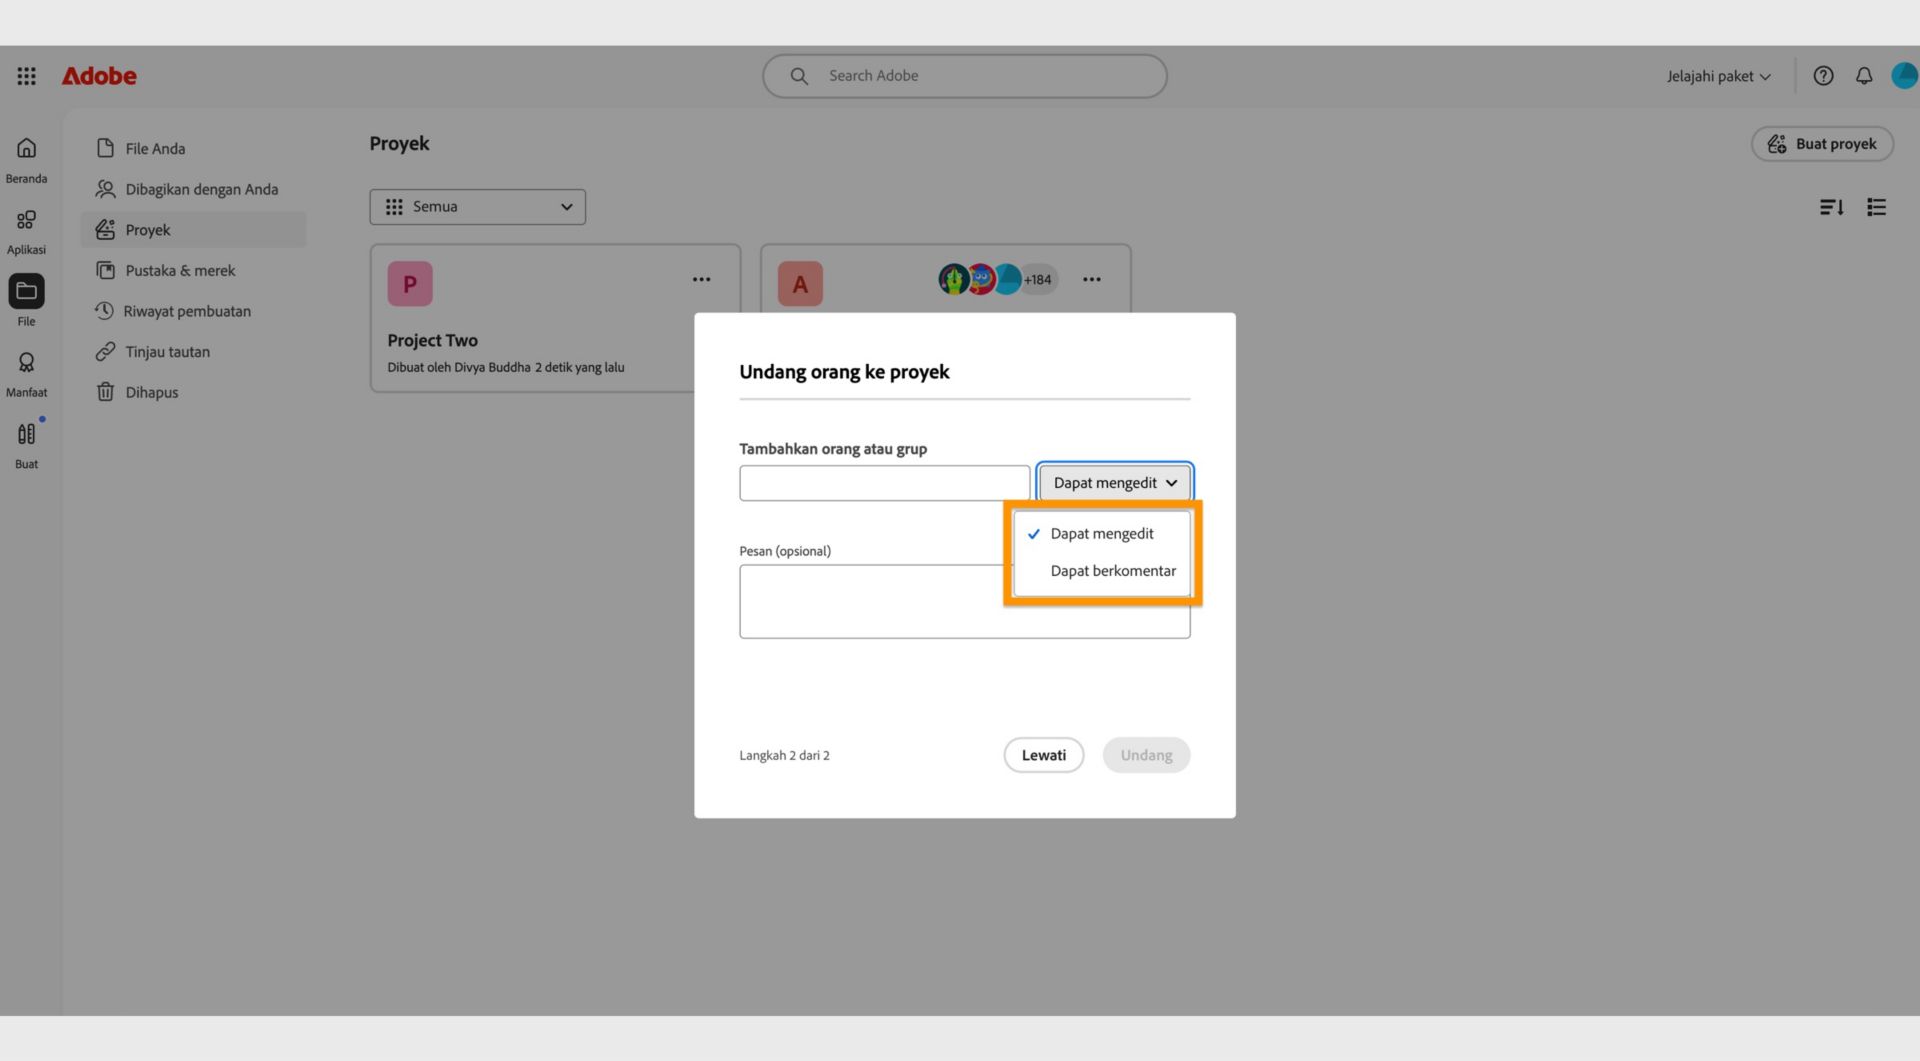This screenshot has height=1061, width=1920.
Task: Open Riwayat pembuatan from the navigation
Action: (x=186, y=311)
